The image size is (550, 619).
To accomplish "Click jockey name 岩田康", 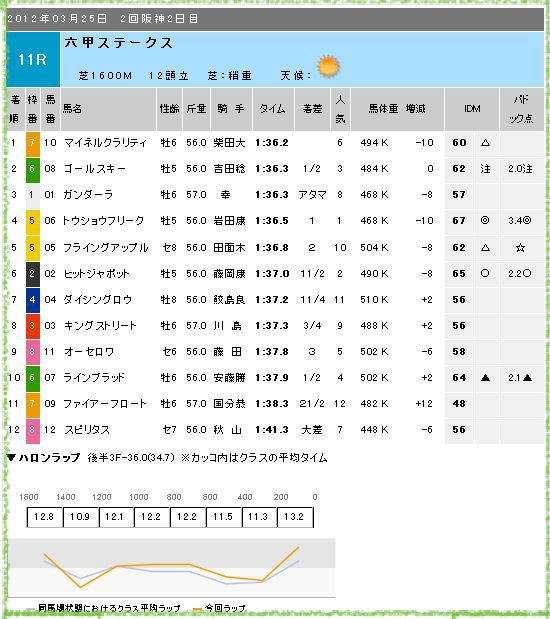I will tap(229, 221).
